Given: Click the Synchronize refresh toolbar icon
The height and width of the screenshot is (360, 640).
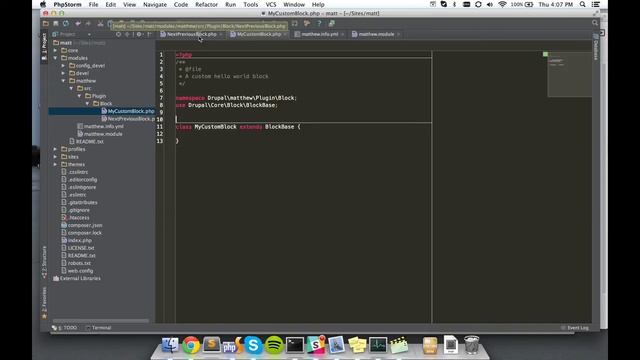Looking at the screenshot, I should click(x=66, y=24).
